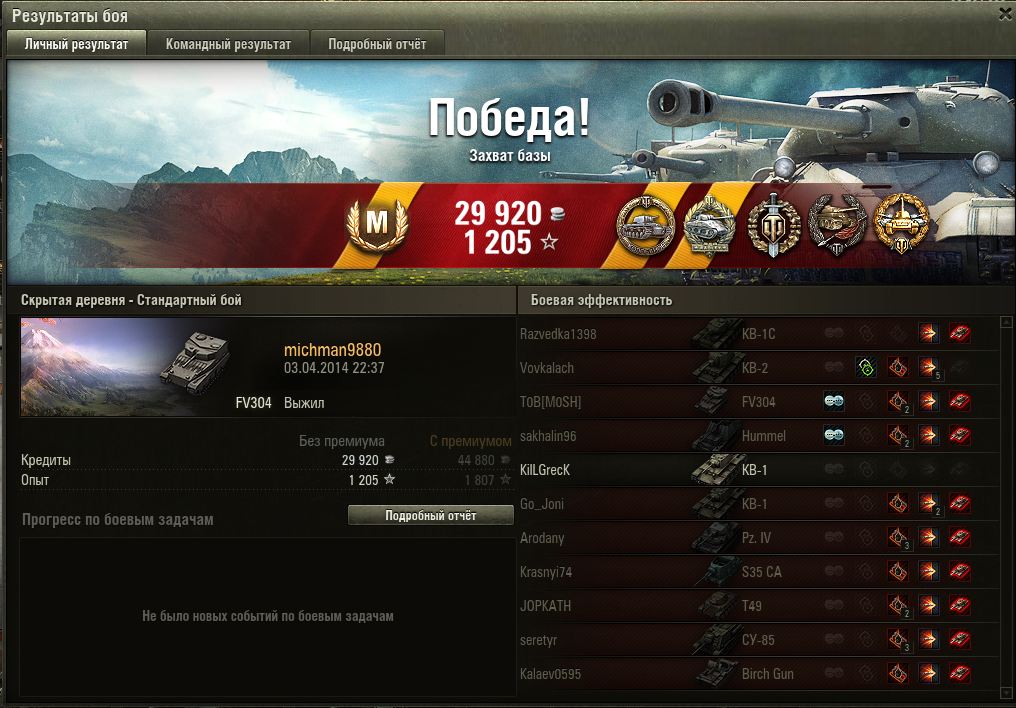
Task: Click player name michman9880
Action: click(332, 350)
